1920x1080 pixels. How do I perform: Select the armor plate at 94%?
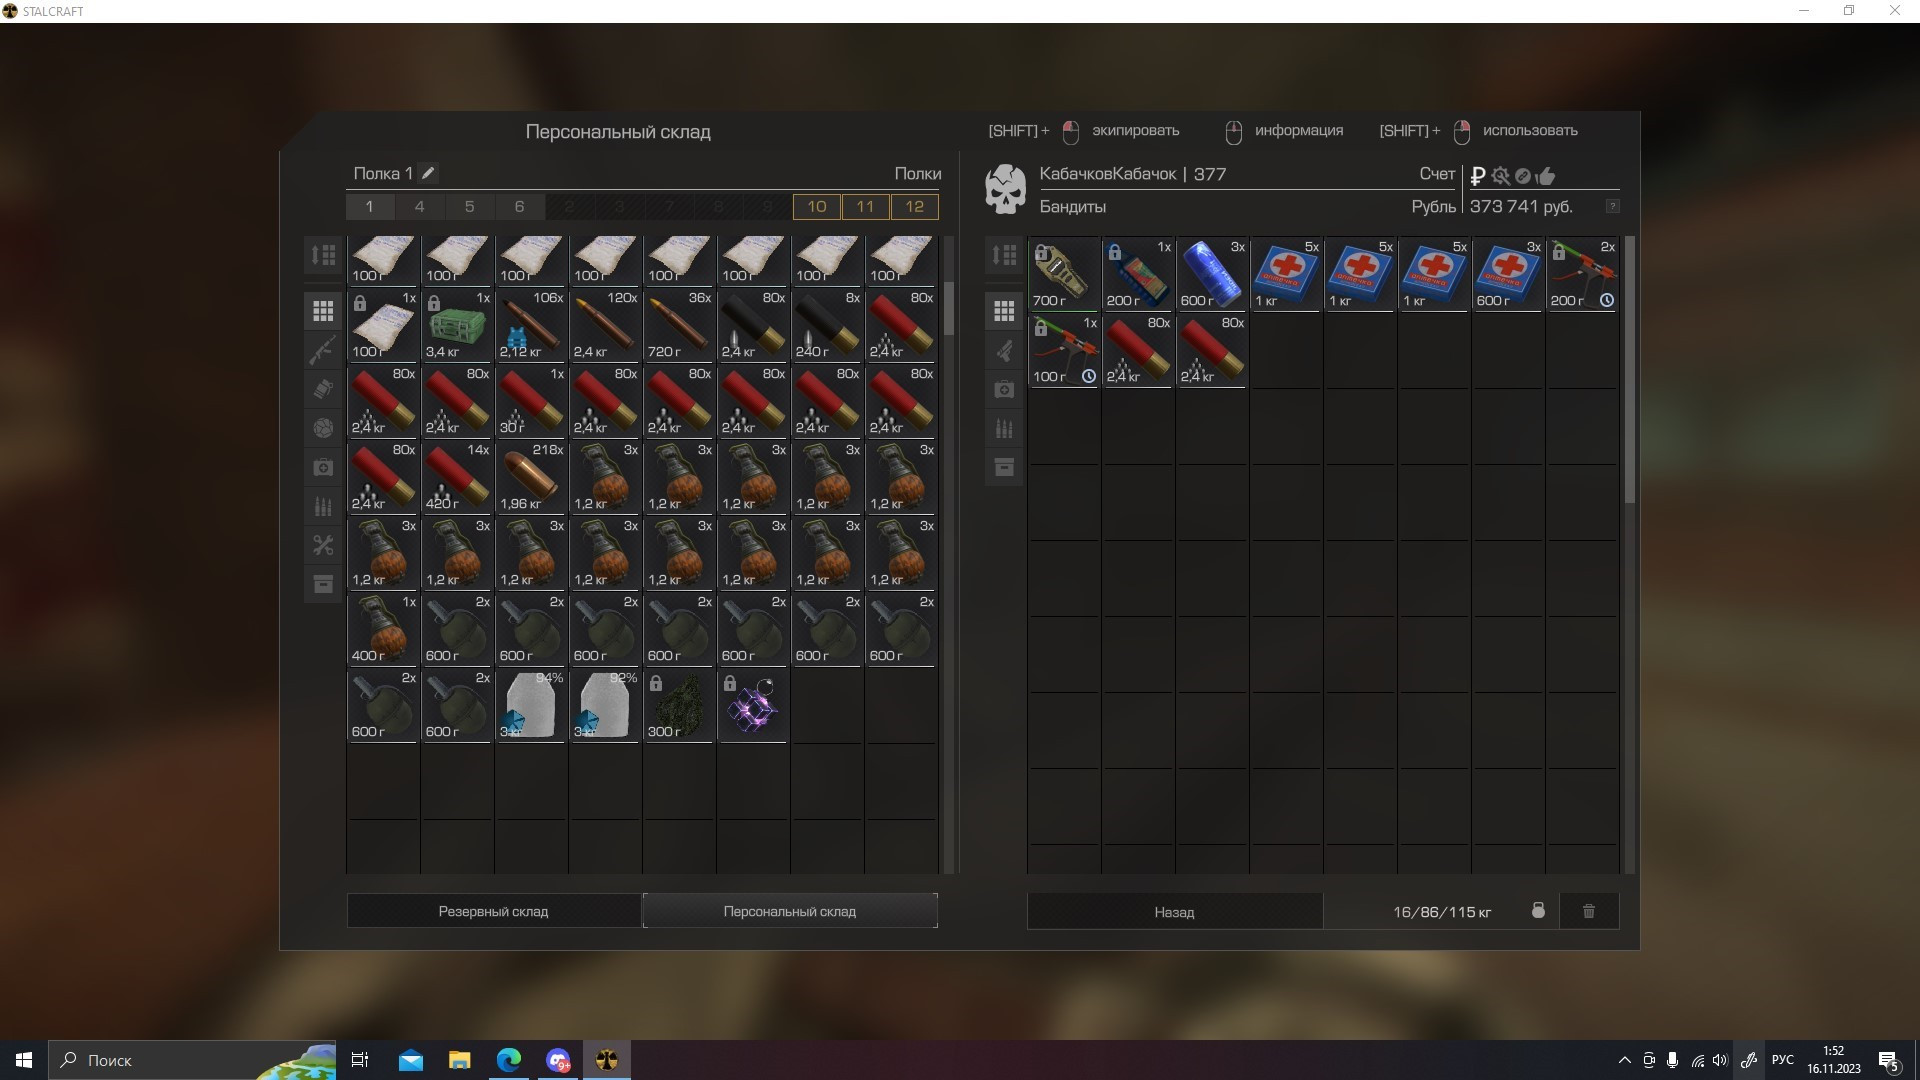coord(531,705)
